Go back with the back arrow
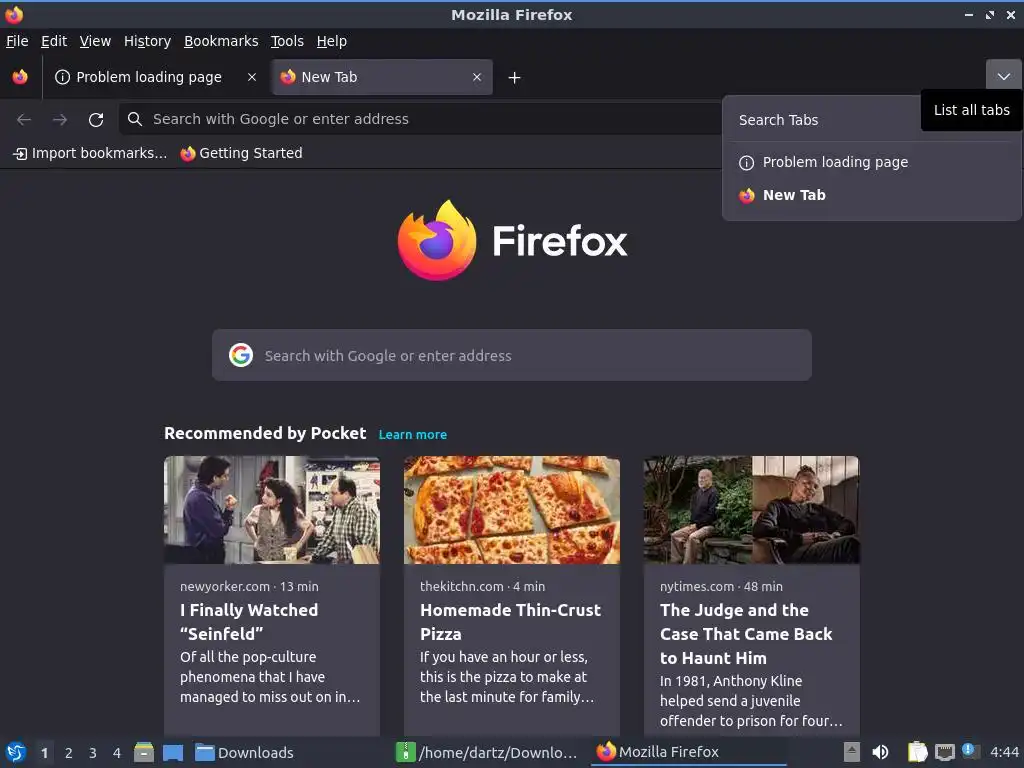Image resolution: width=1024 pixels, height=768 pixels. coord(24,120)
